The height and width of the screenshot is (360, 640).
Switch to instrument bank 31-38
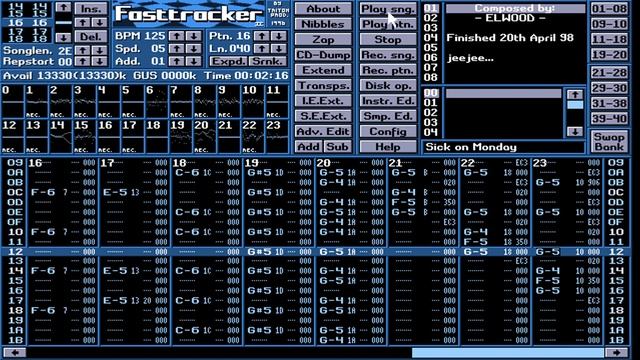click(x=609, y=103)
